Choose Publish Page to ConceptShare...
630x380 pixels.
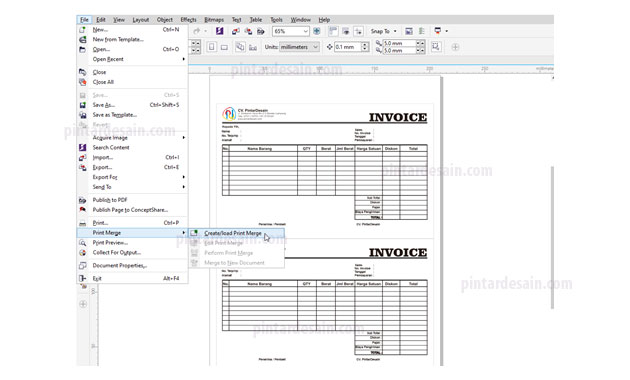tap(132, 210)
